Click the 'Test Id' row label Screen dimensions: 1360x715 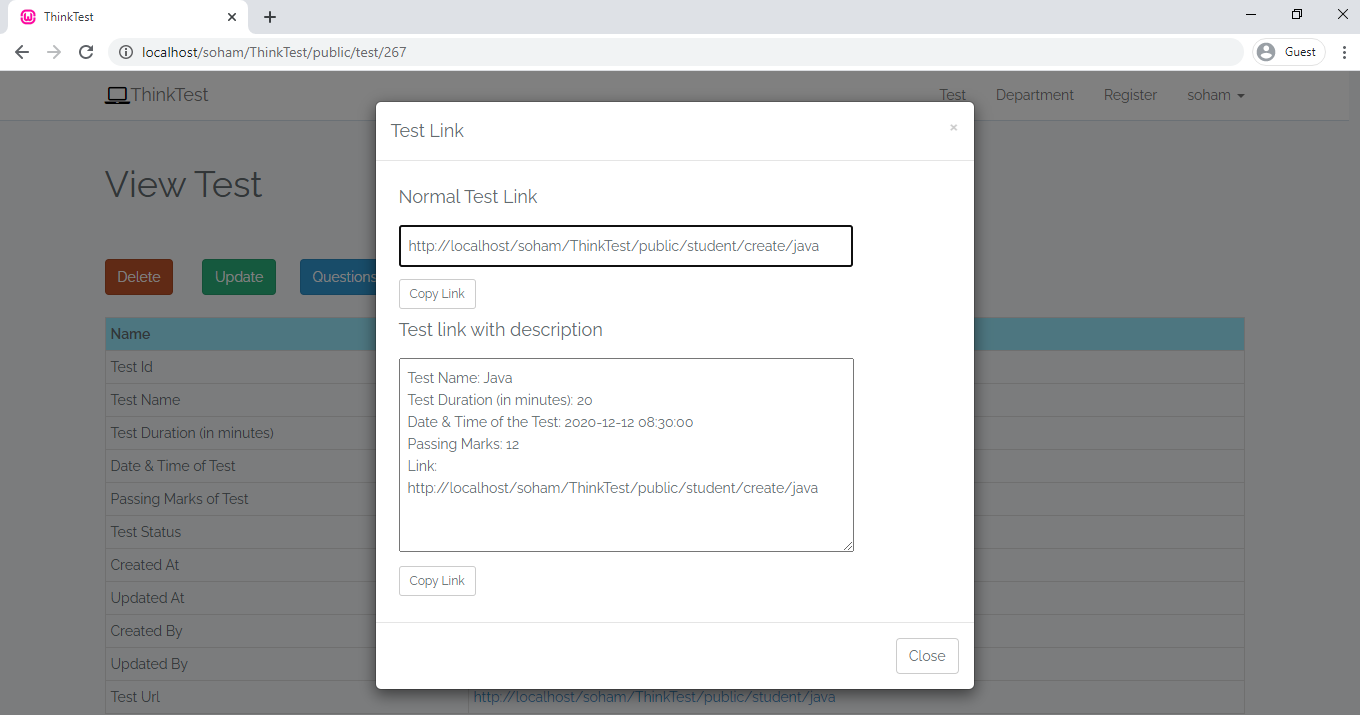tap(132, 367)
